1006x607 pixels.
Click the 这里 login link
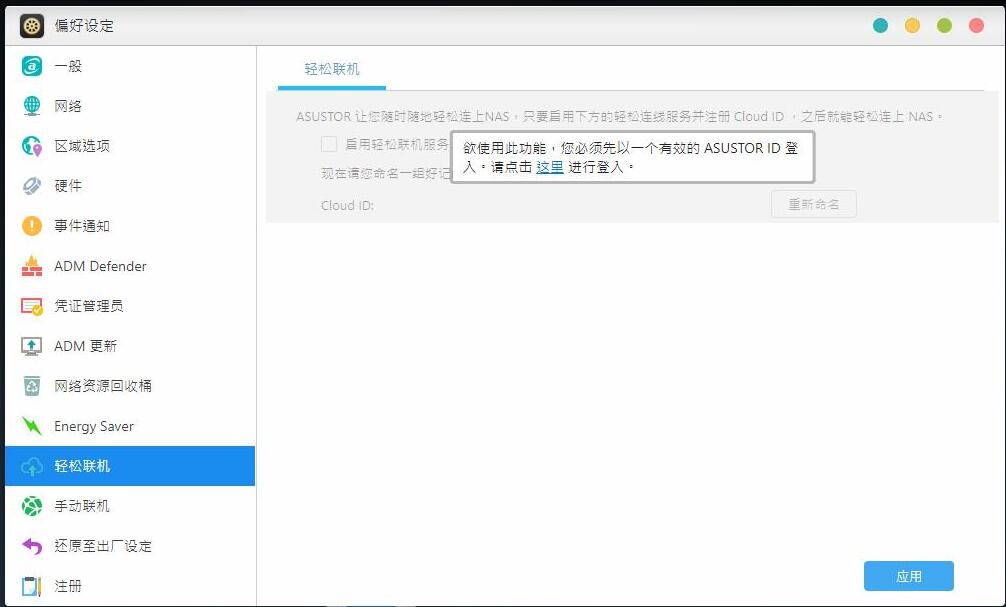549,167
